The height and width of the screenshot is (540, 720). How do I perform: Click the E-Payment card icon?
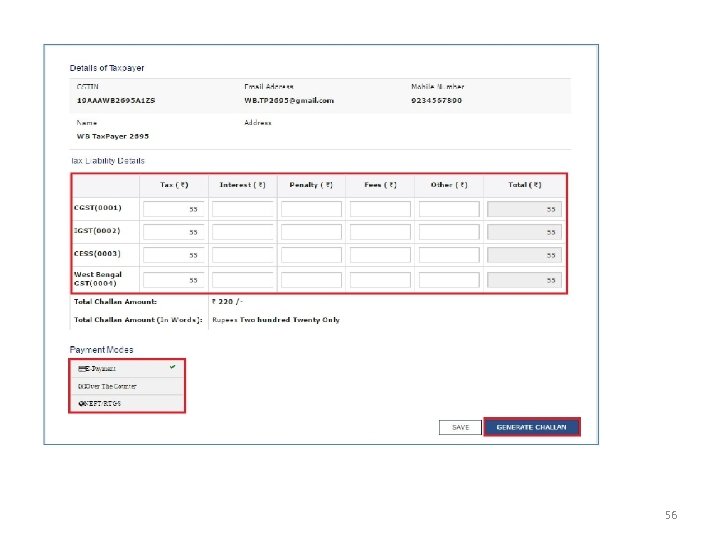pos(82,369)
